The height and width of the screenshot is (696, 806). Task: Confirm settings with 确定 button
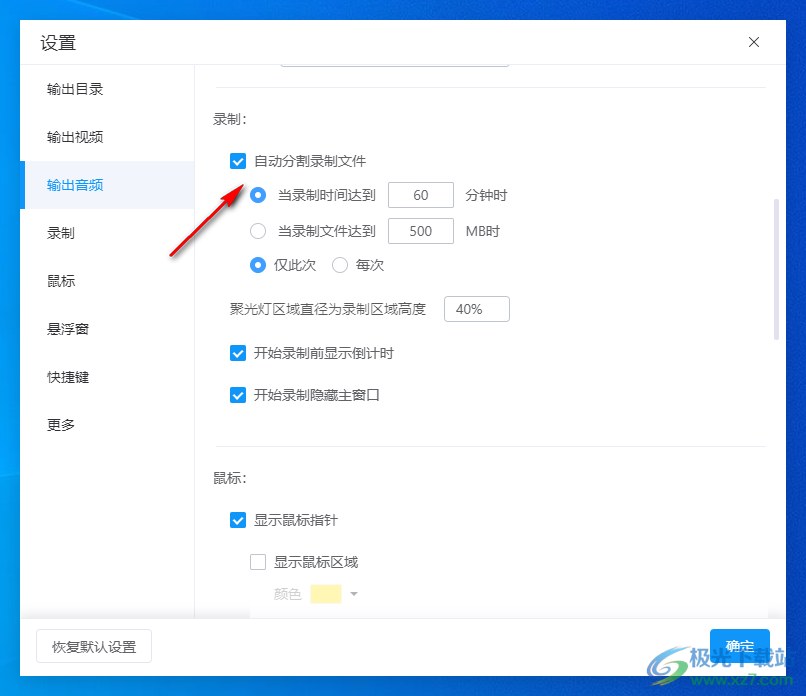pyautogui.click(x=739, y=646)
